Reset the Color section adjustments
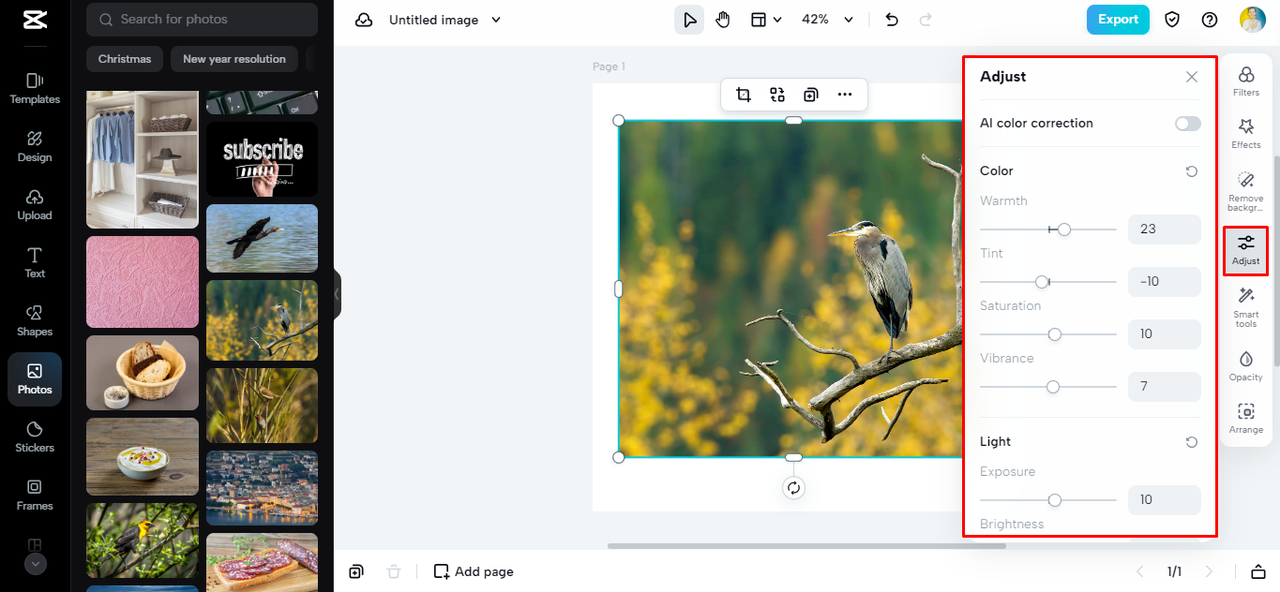The height and width of the screenshot is (592, 1280). point(1191,171)
